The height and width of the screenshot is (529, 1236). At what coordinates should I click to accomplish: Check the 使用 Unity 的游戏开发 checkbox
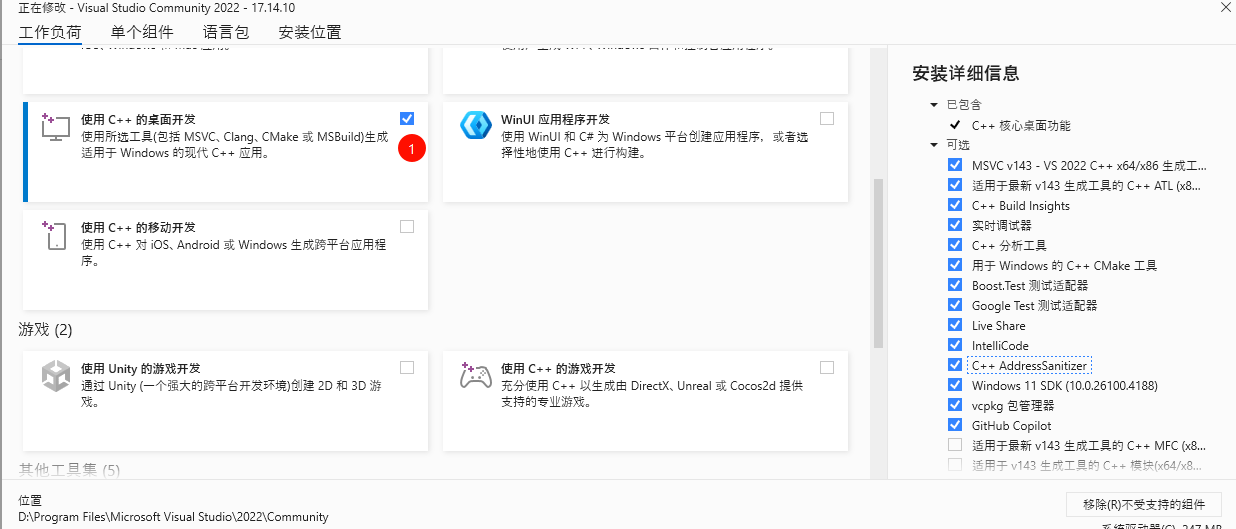coord(407,367)
